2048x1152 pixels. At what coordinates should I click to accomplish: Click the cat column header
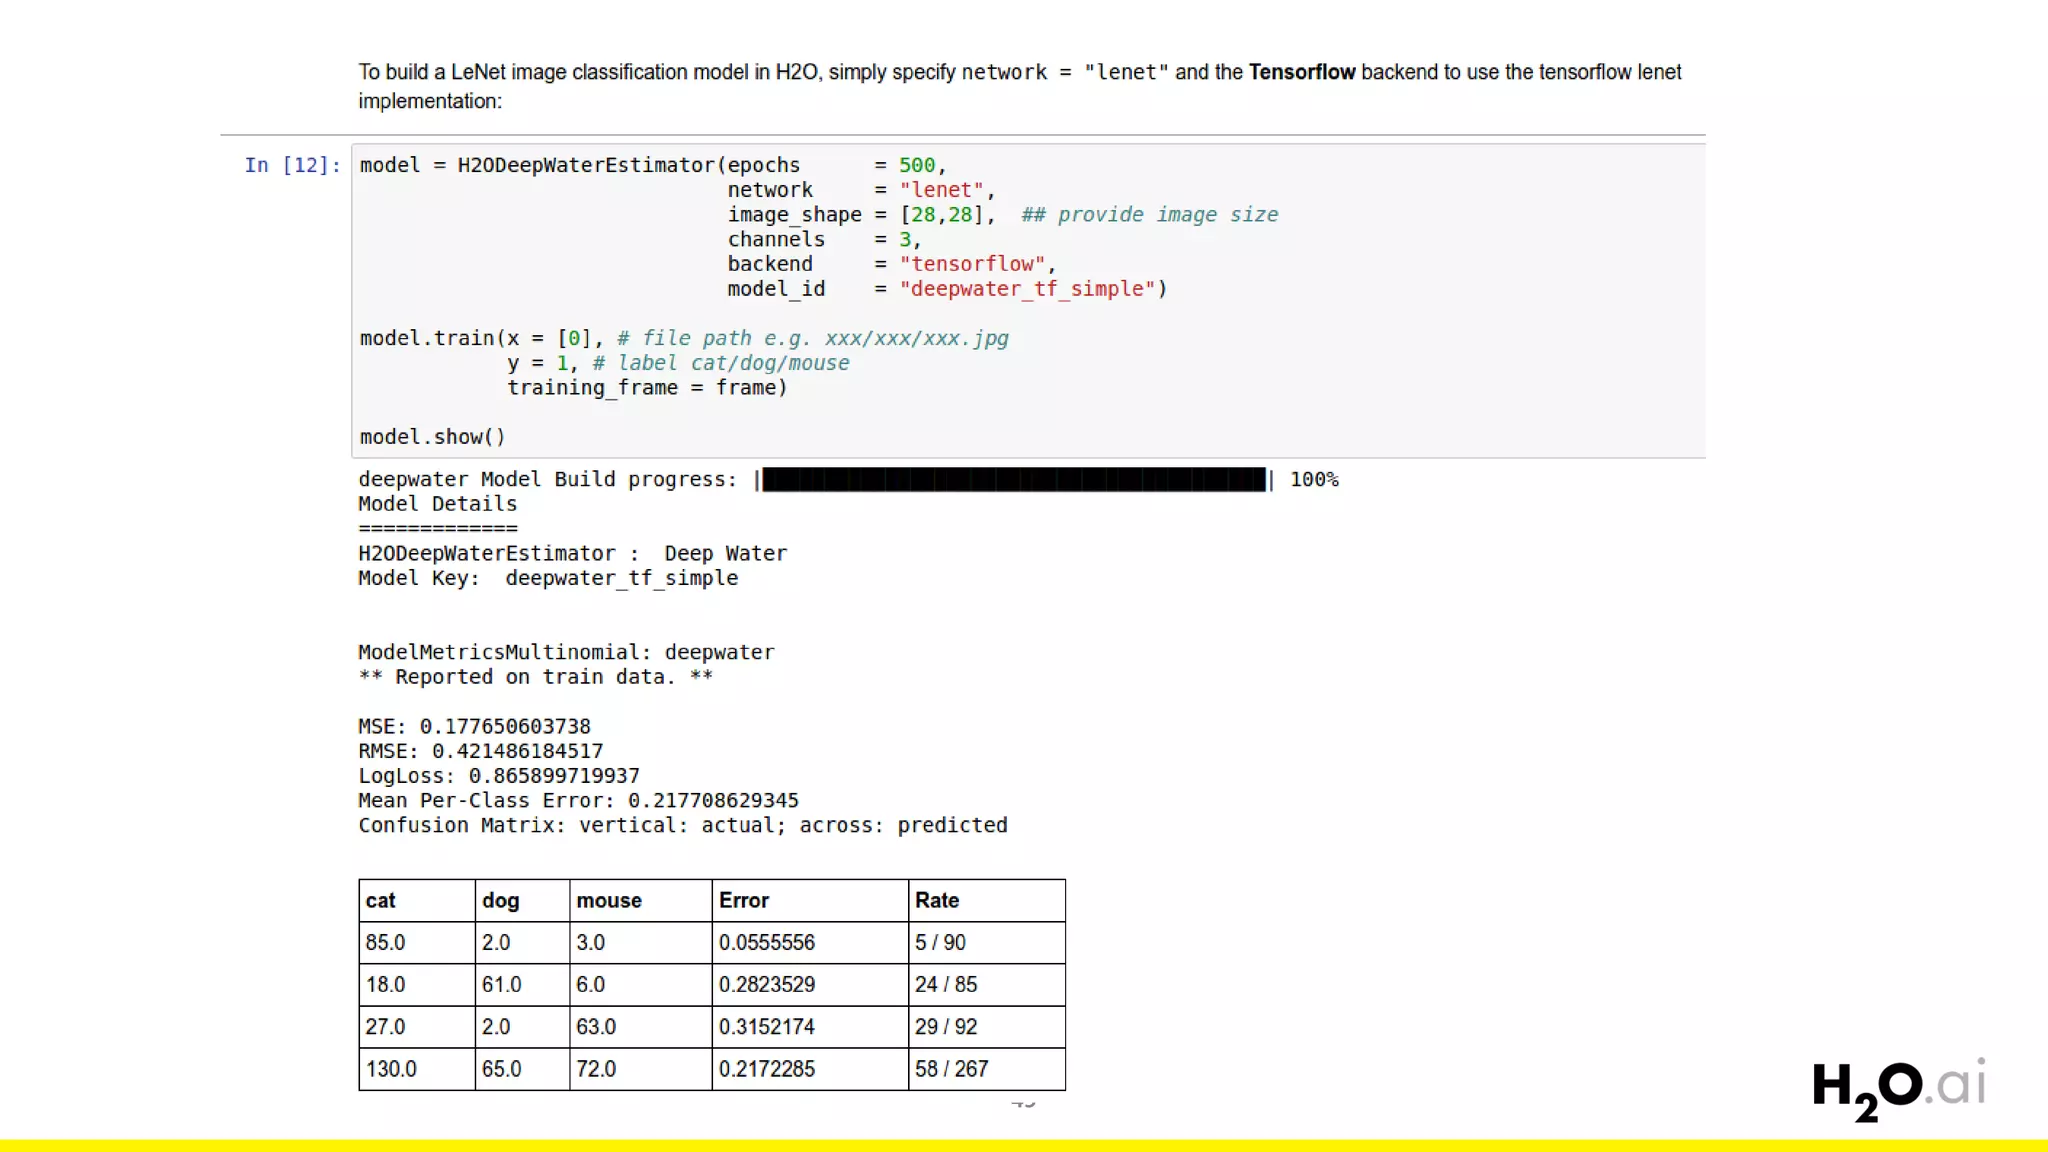point(381,900)
